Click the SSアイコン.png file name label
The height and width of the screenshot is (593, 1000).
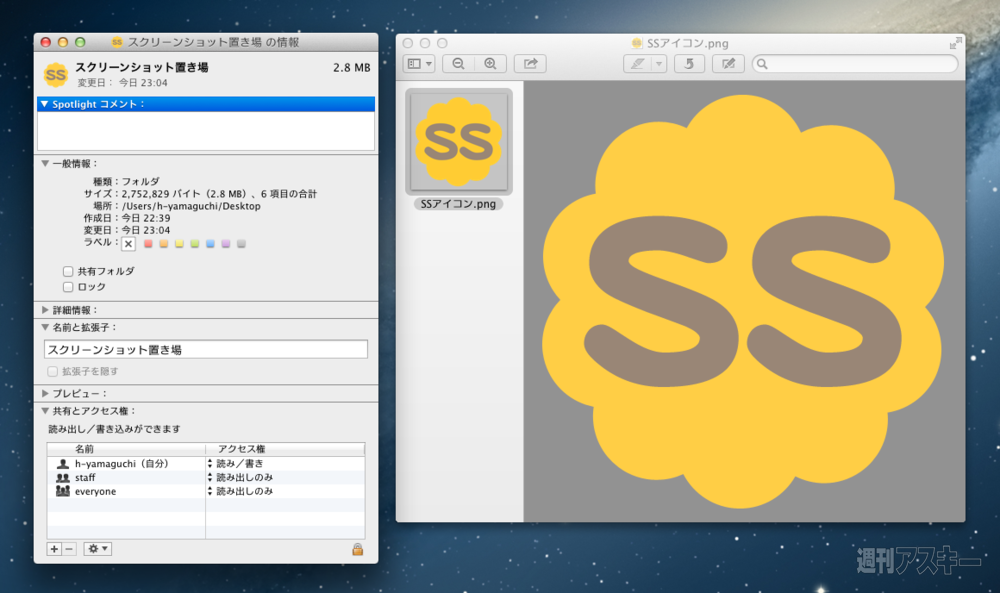tap(458, 204)
